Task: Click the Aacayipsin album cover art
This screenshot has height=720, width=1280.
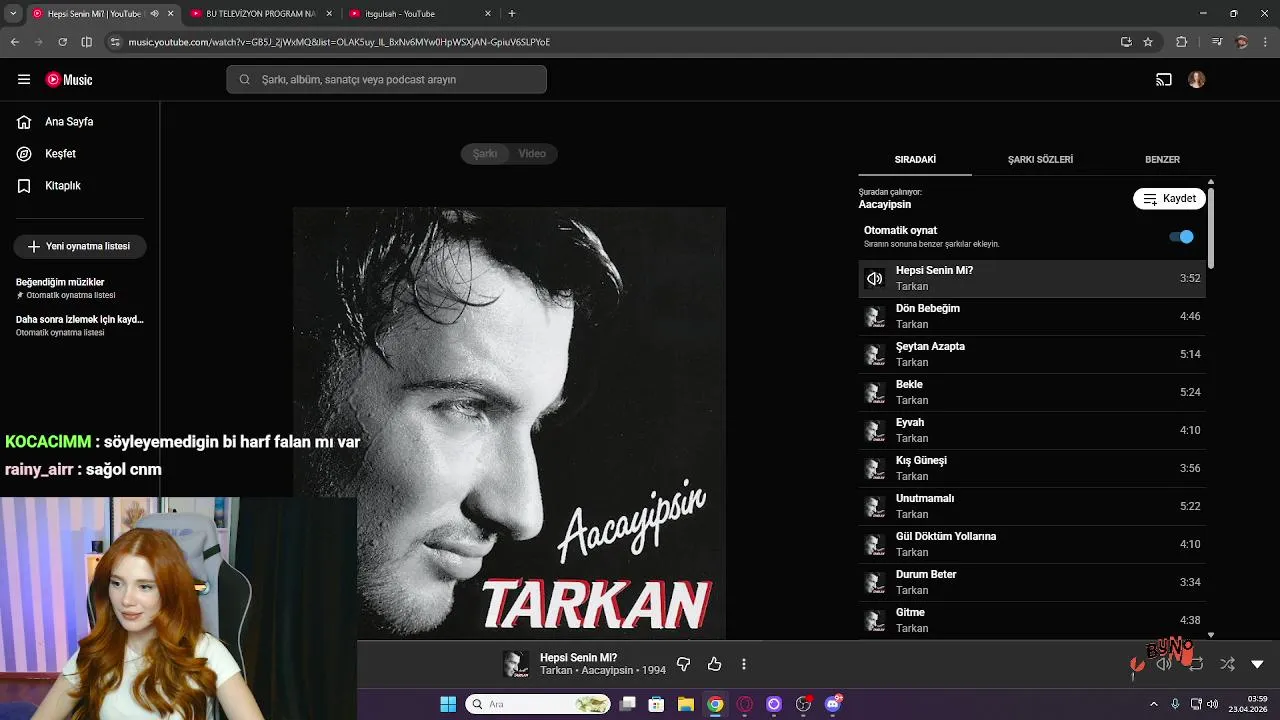Action: [509, 423]
